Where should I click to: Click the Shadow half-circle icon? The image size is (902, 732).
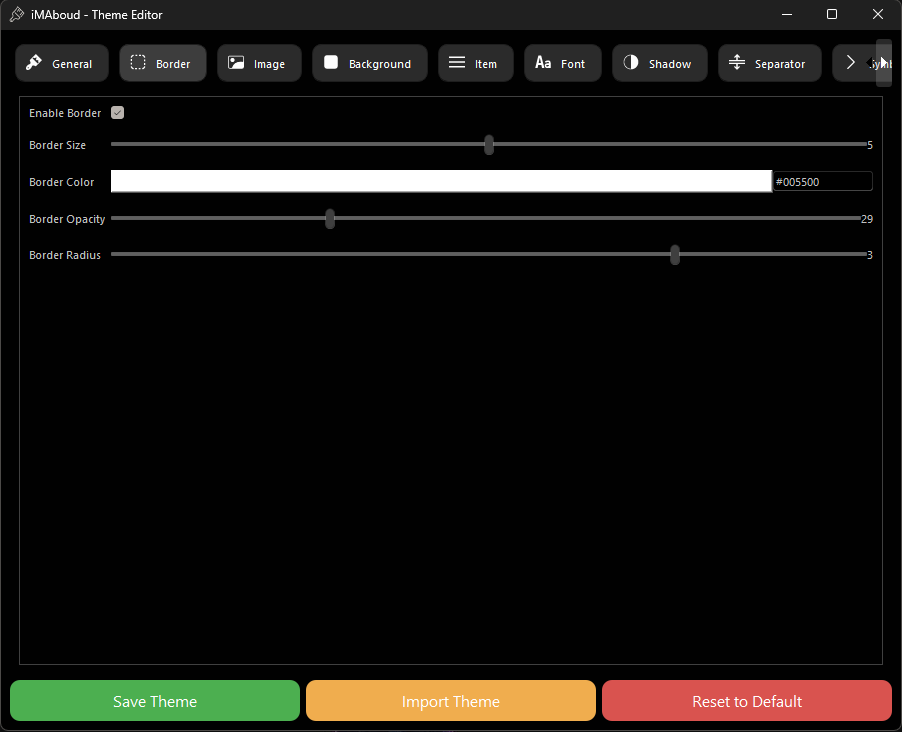(632, 62)
